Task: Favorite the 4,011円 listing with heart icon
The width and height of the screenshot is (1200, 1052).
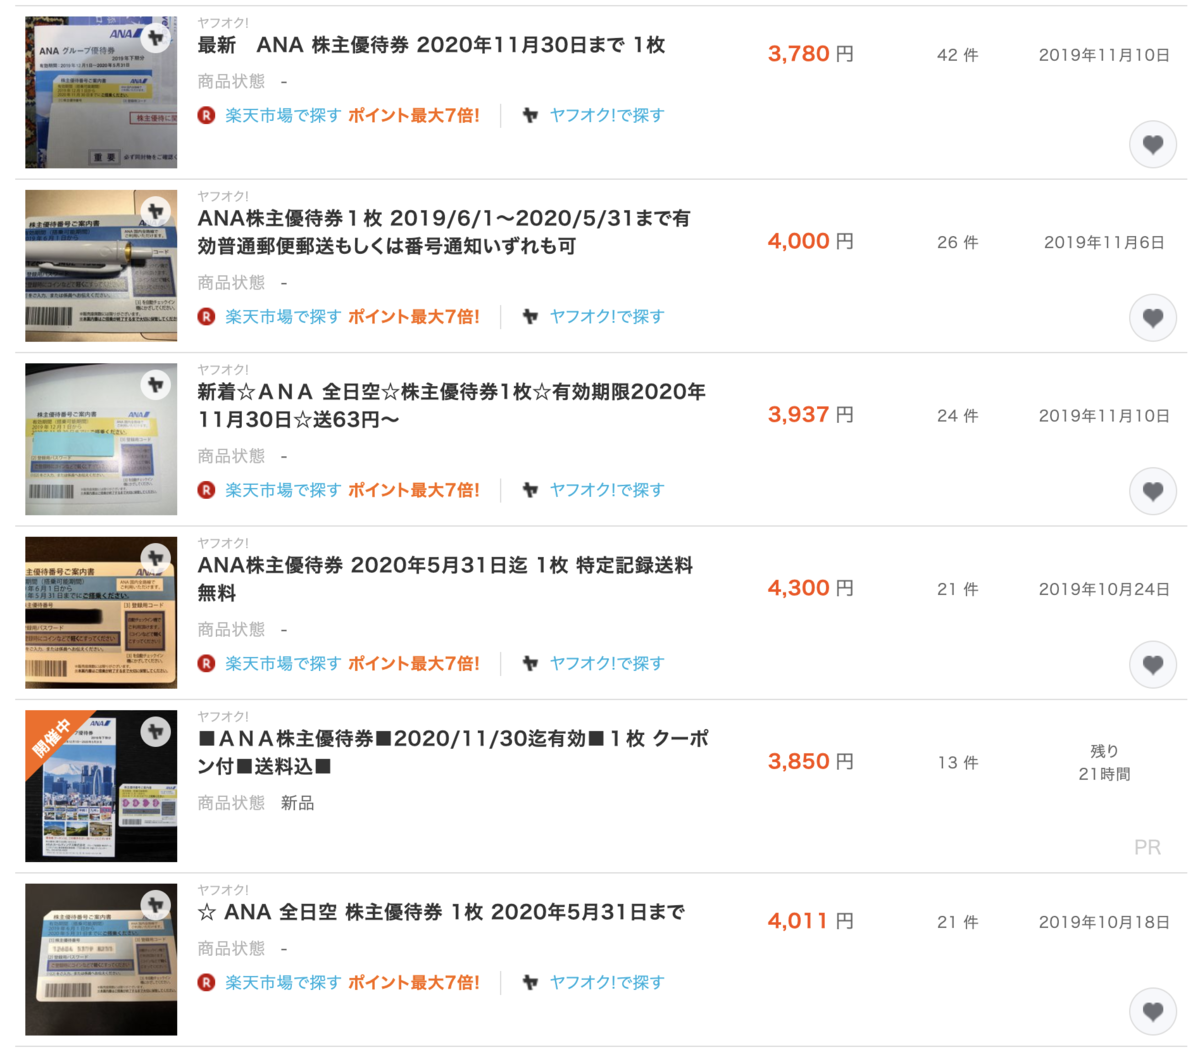Action: (1153, 1012)
